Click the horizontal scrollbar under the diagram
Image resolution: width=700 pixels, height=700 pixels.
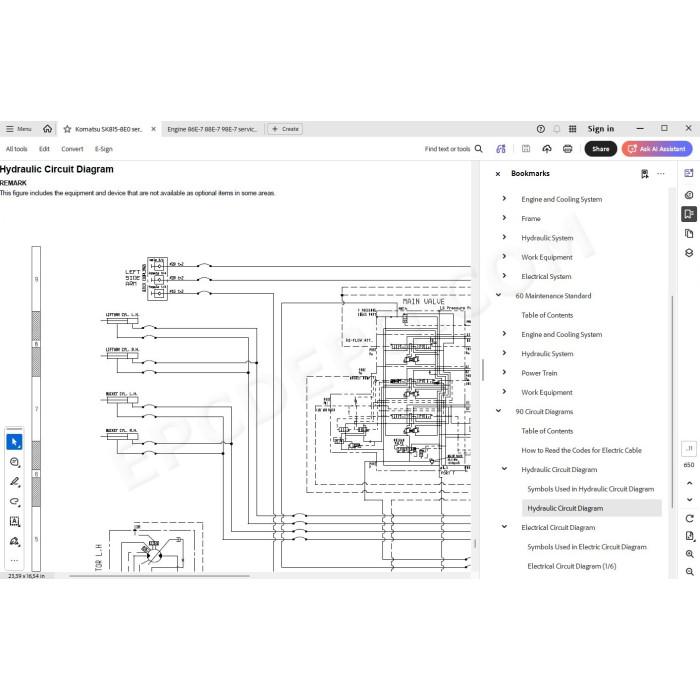pyautogui.click(x=159, y=576)
